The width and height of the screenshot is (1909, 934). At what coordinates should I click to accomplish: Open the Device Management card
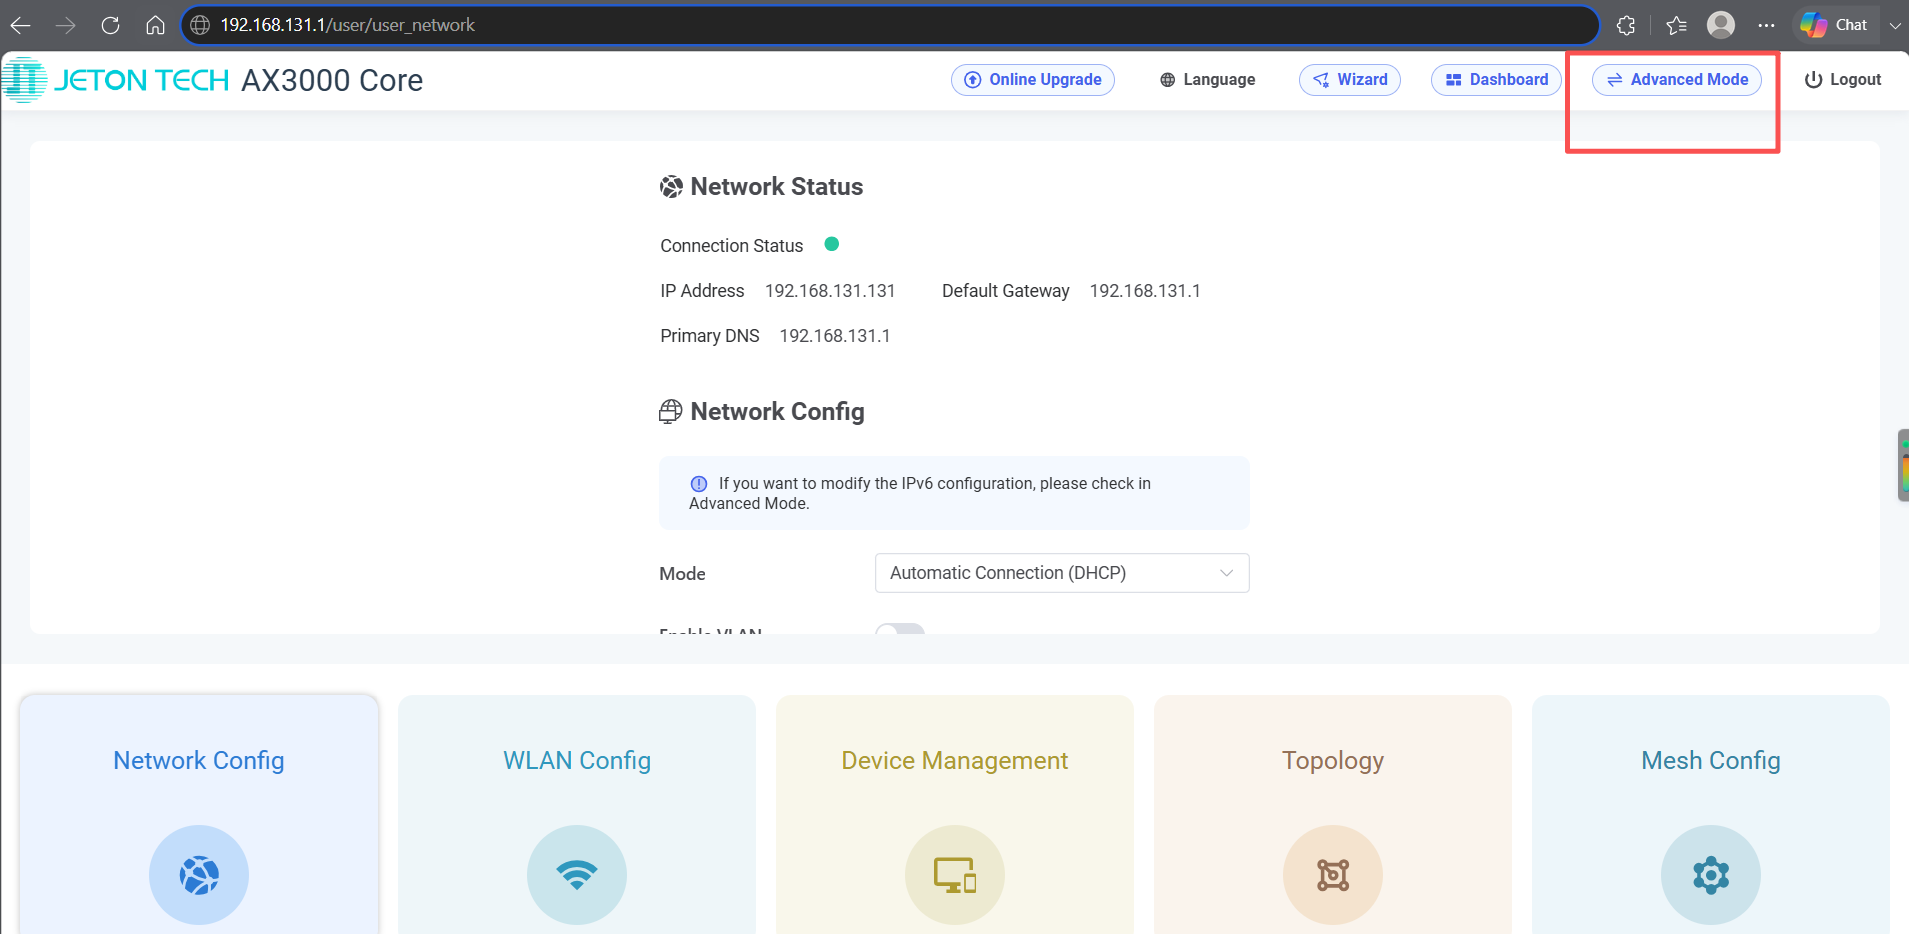[955, 814]
